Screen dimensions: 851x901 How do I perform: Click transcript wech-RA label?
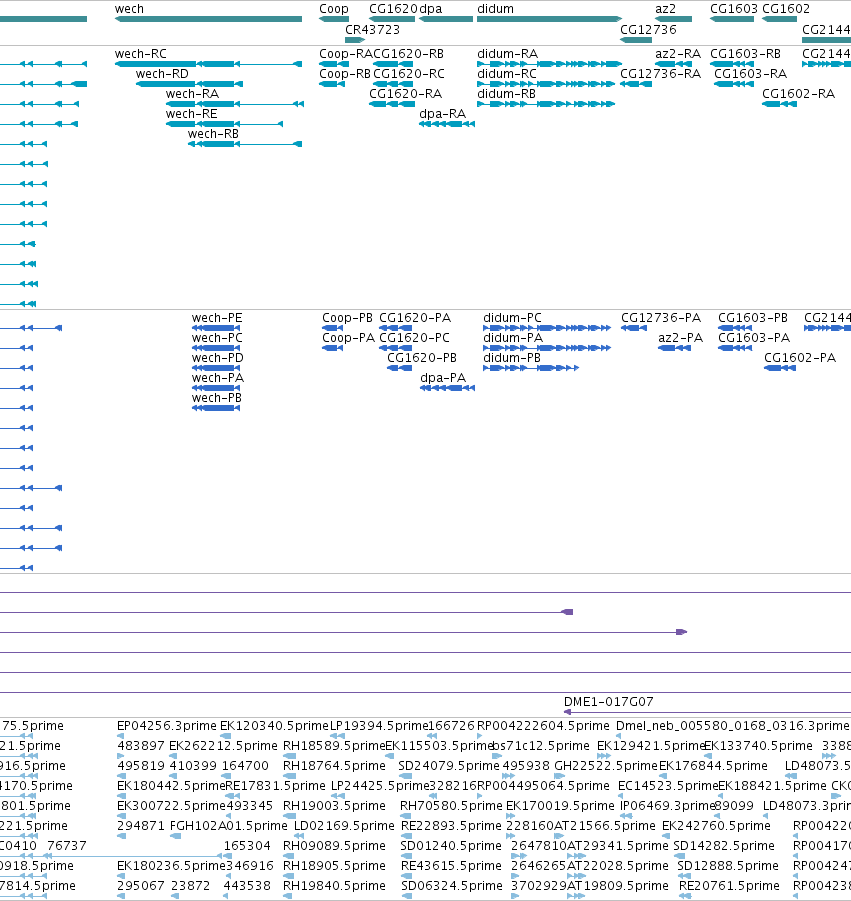192,94
